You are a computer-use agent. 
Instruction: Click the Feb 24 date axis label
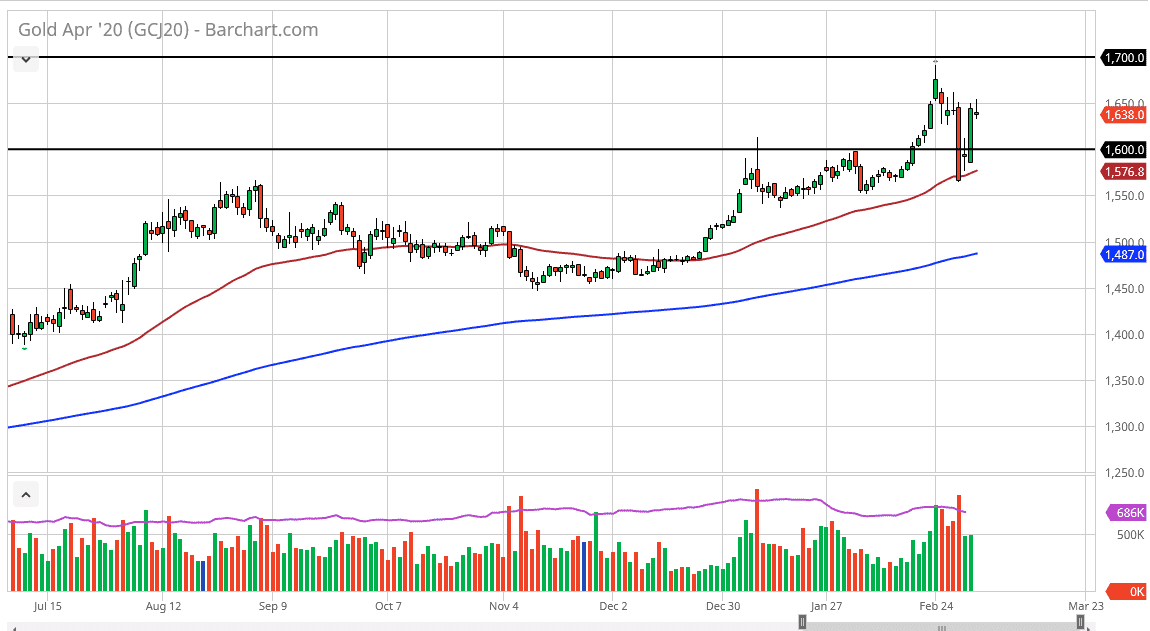pos(937,606)
